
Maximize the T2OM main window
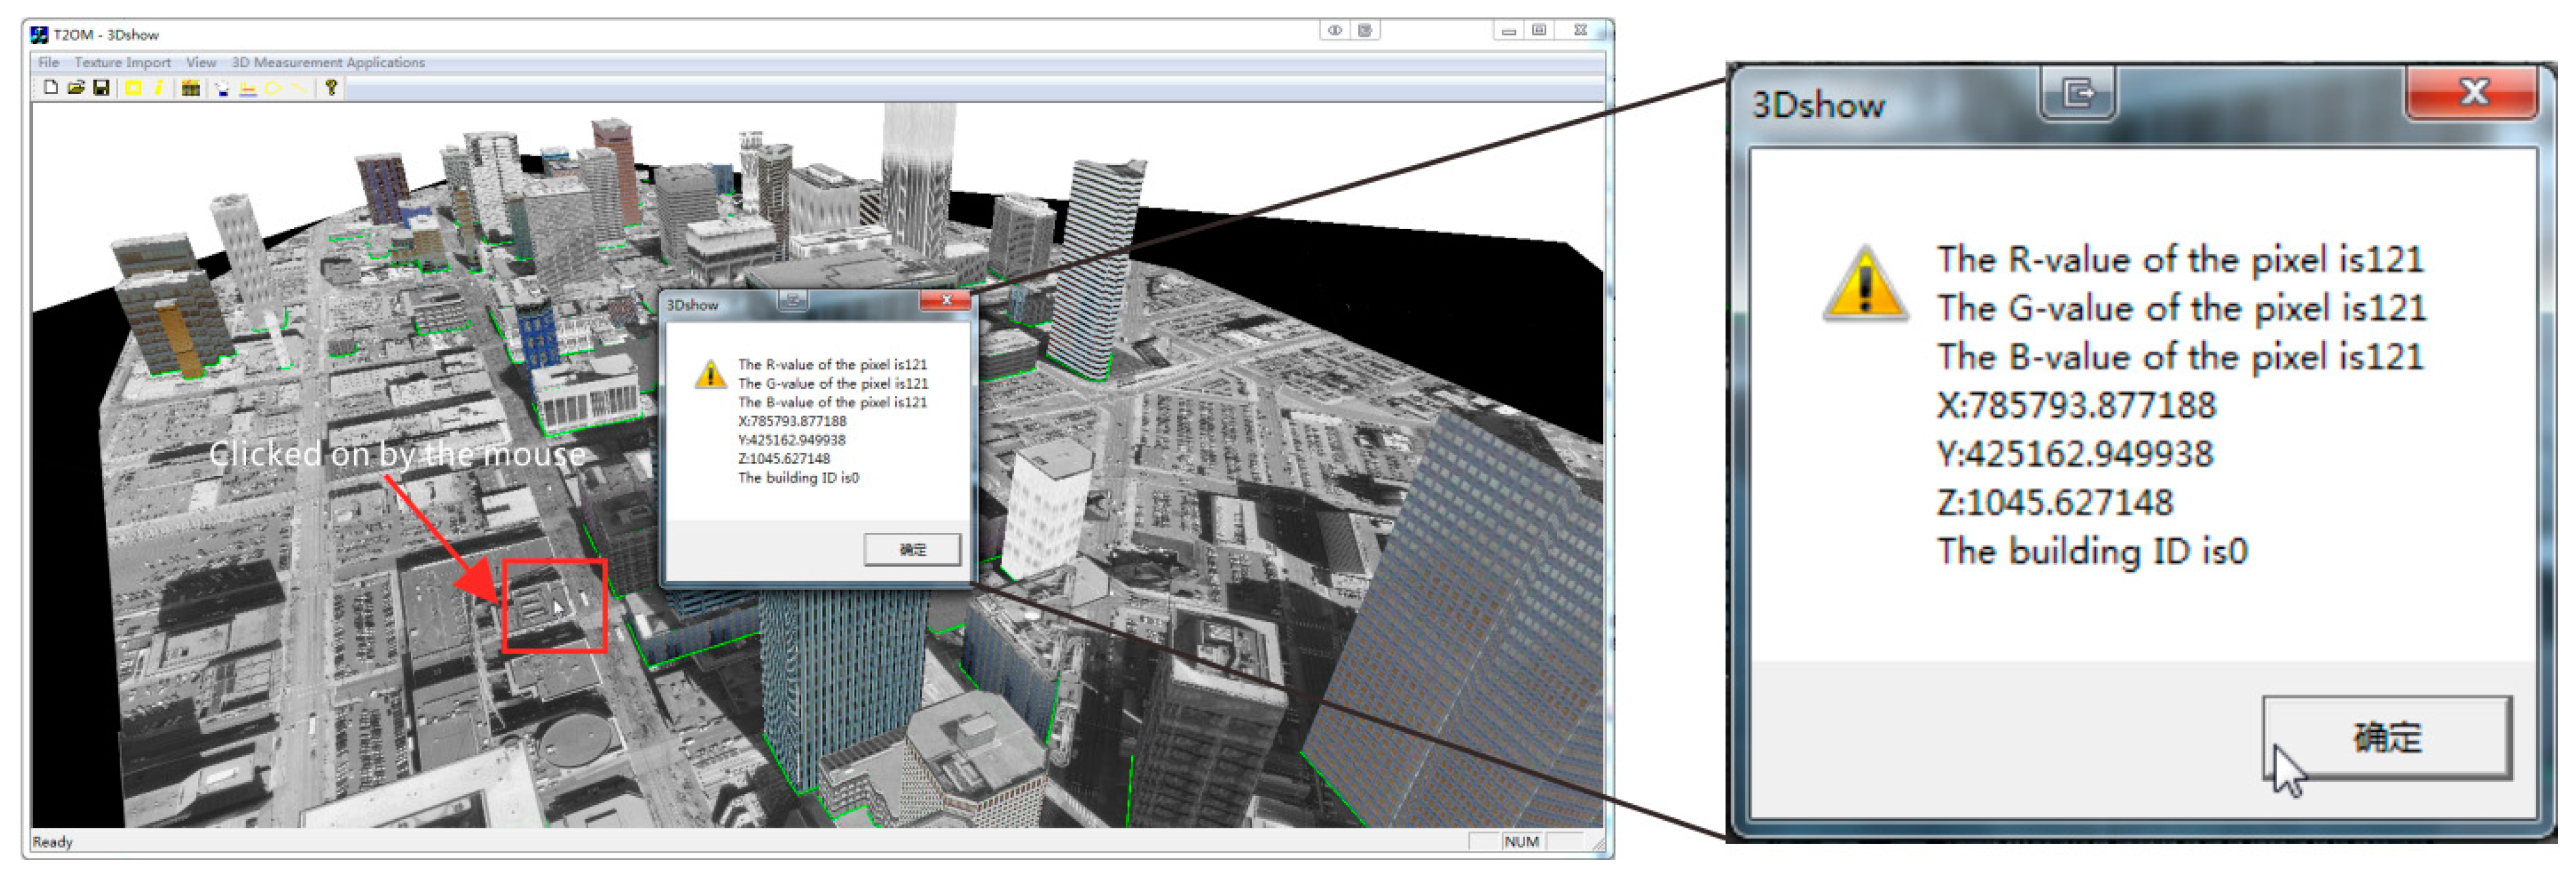click(1540, 31)
